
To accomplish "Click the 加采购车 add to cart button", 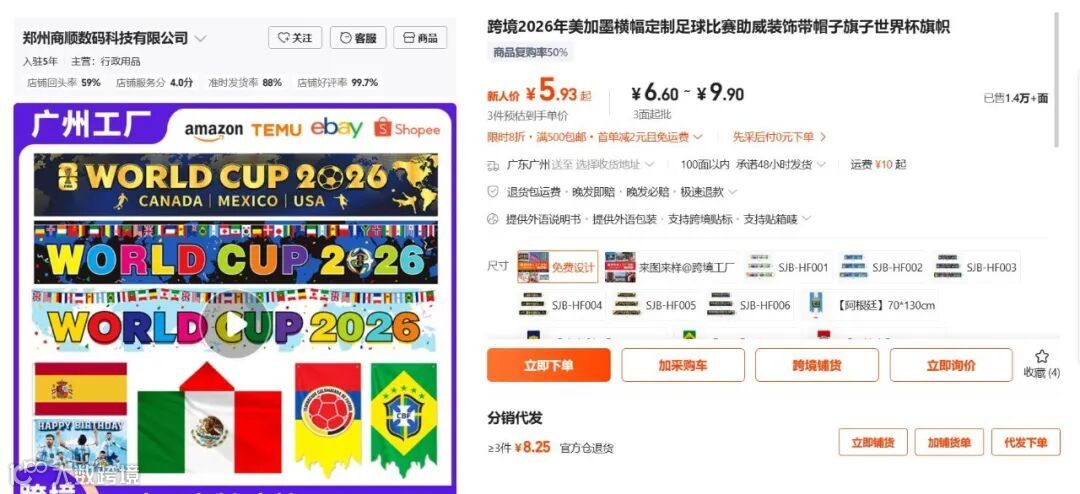I will [683, 365].
